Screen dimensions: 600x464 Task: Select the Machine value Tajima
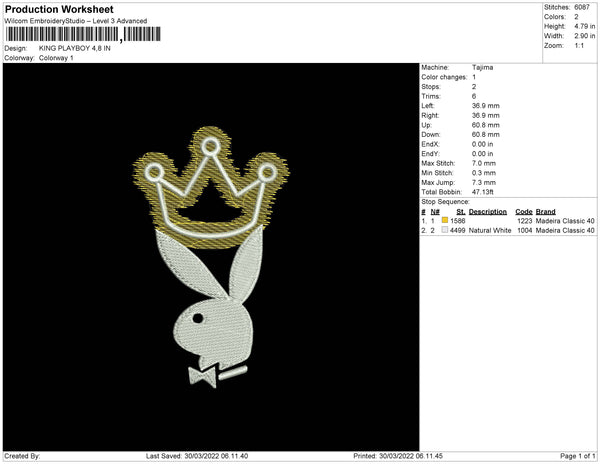click(482, 67)
